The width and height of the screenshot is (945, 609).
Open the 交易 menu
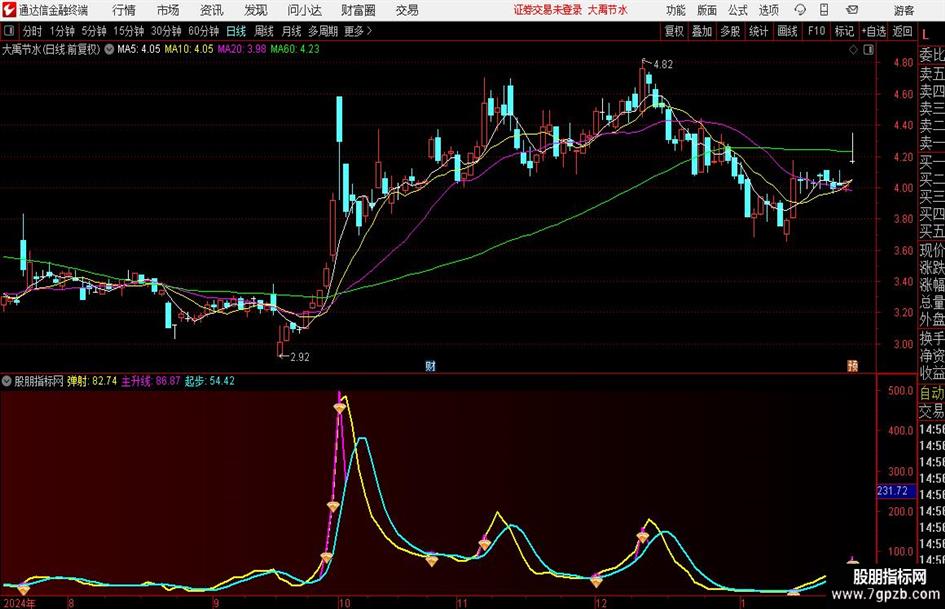(x=407, y=10)
